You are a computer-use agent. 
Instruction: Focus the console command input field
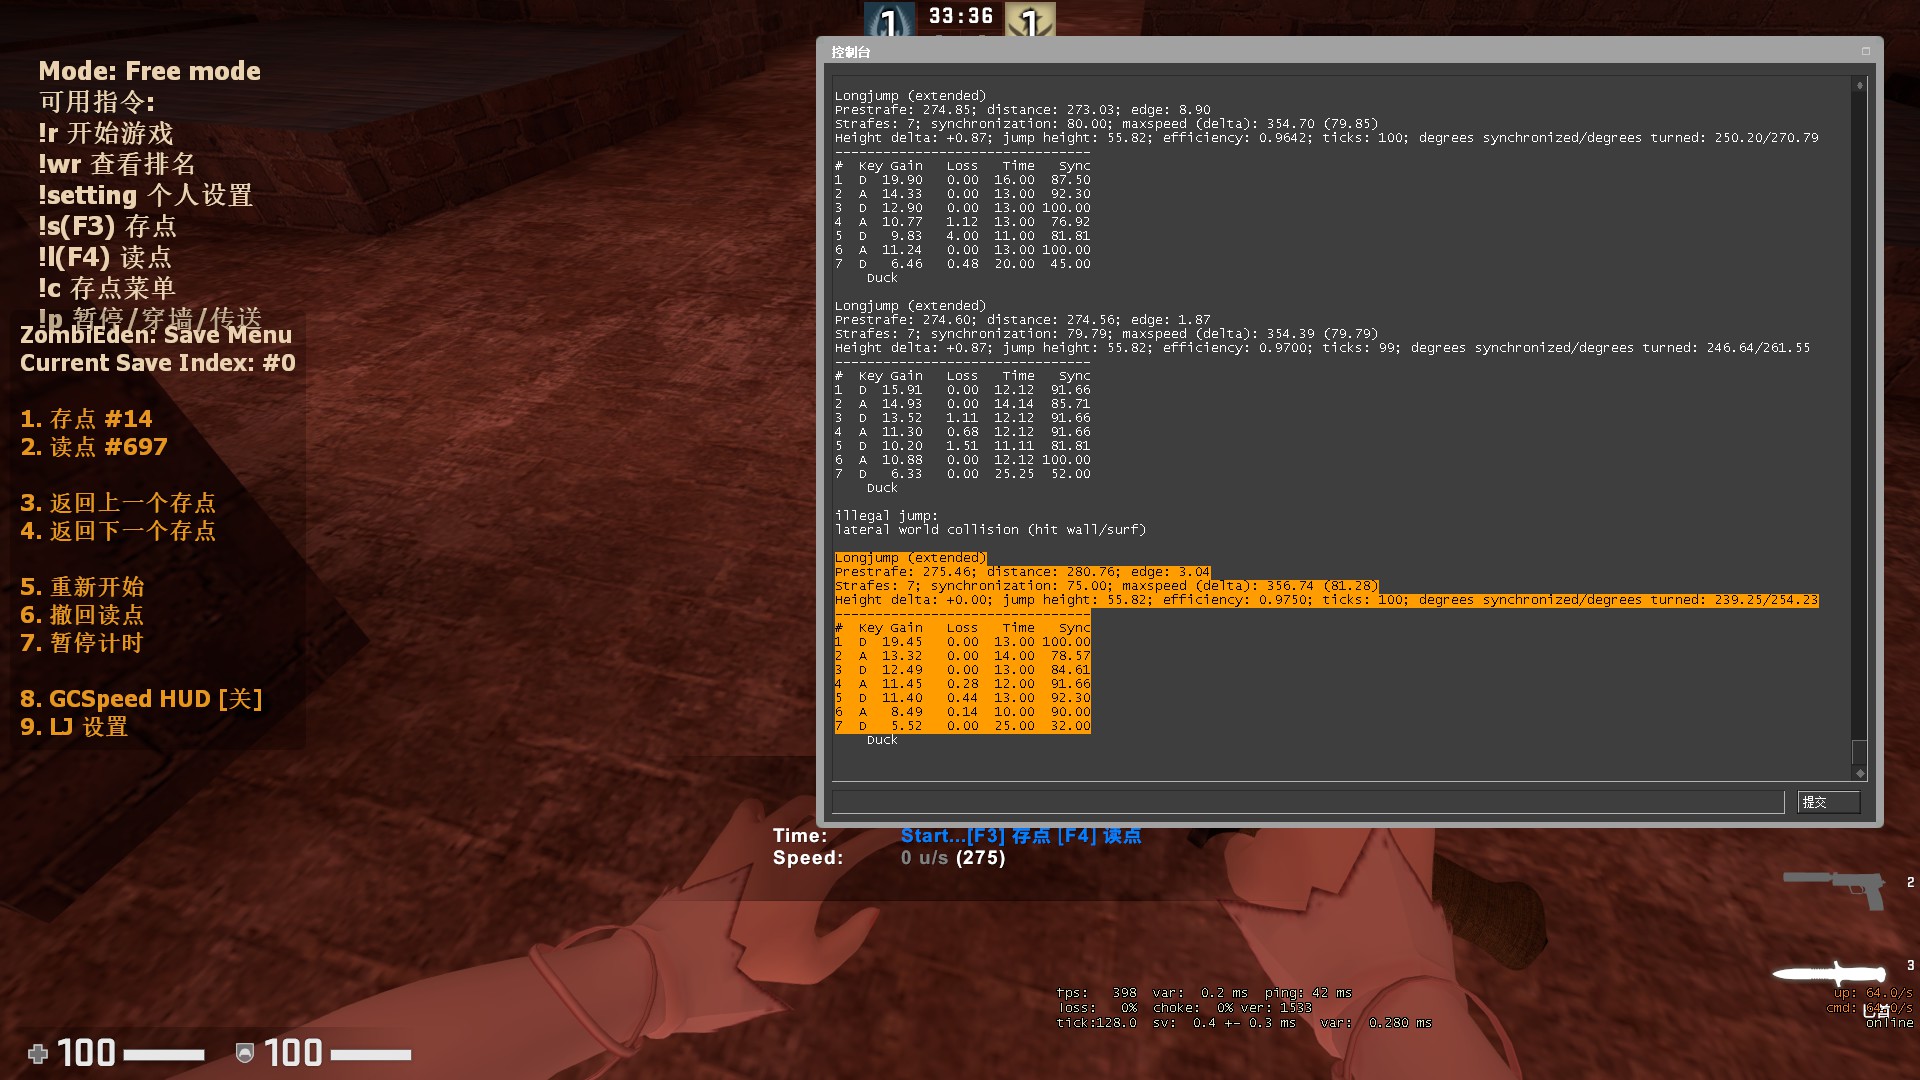(1308, 802)
